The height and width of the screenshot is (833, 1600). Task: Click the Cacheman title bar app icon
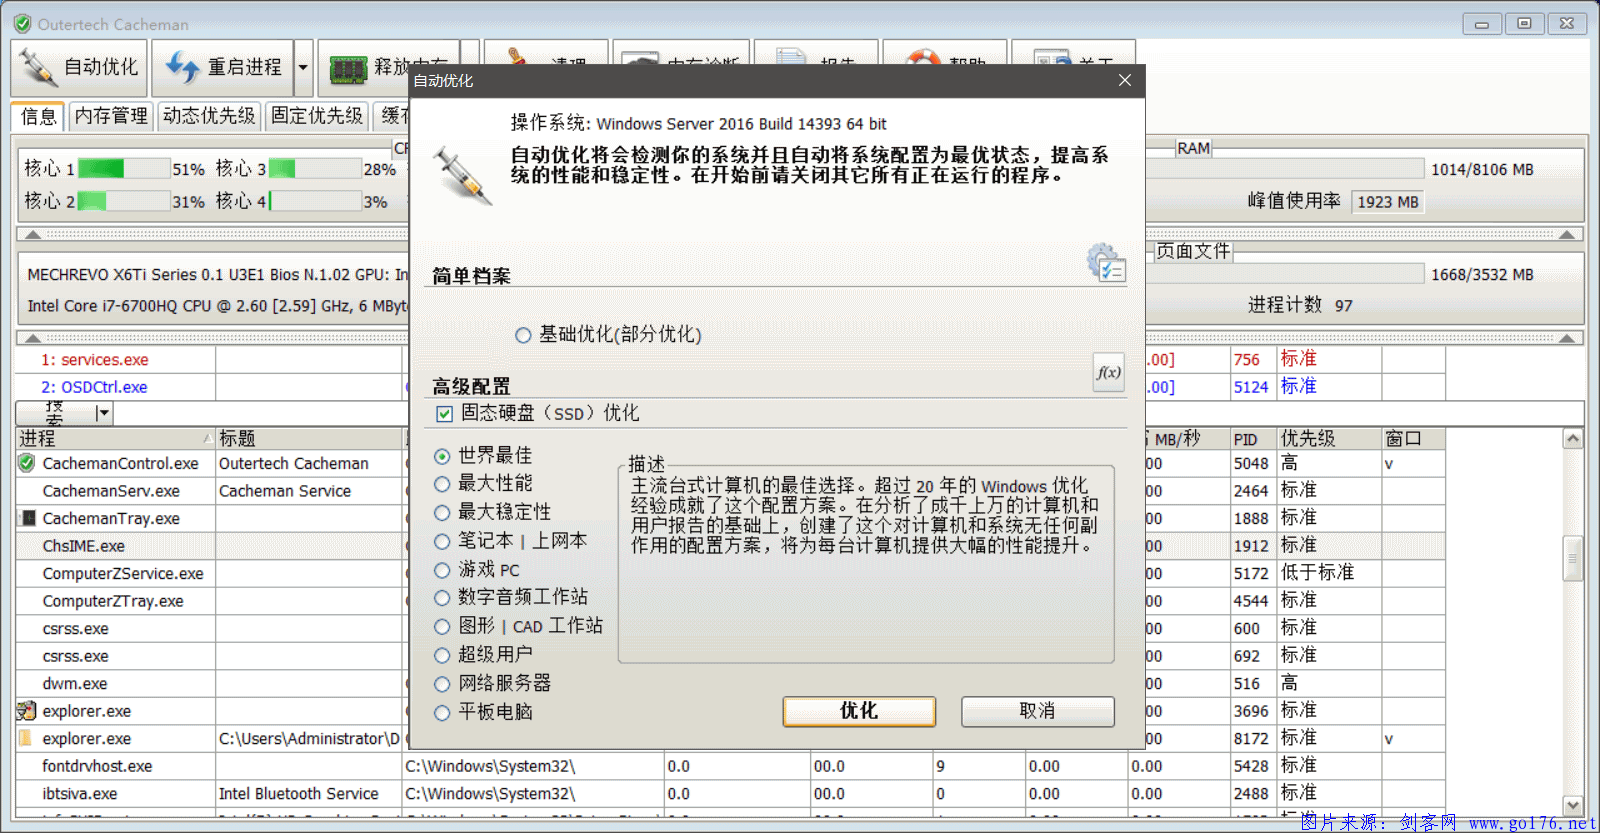[22, 23]
